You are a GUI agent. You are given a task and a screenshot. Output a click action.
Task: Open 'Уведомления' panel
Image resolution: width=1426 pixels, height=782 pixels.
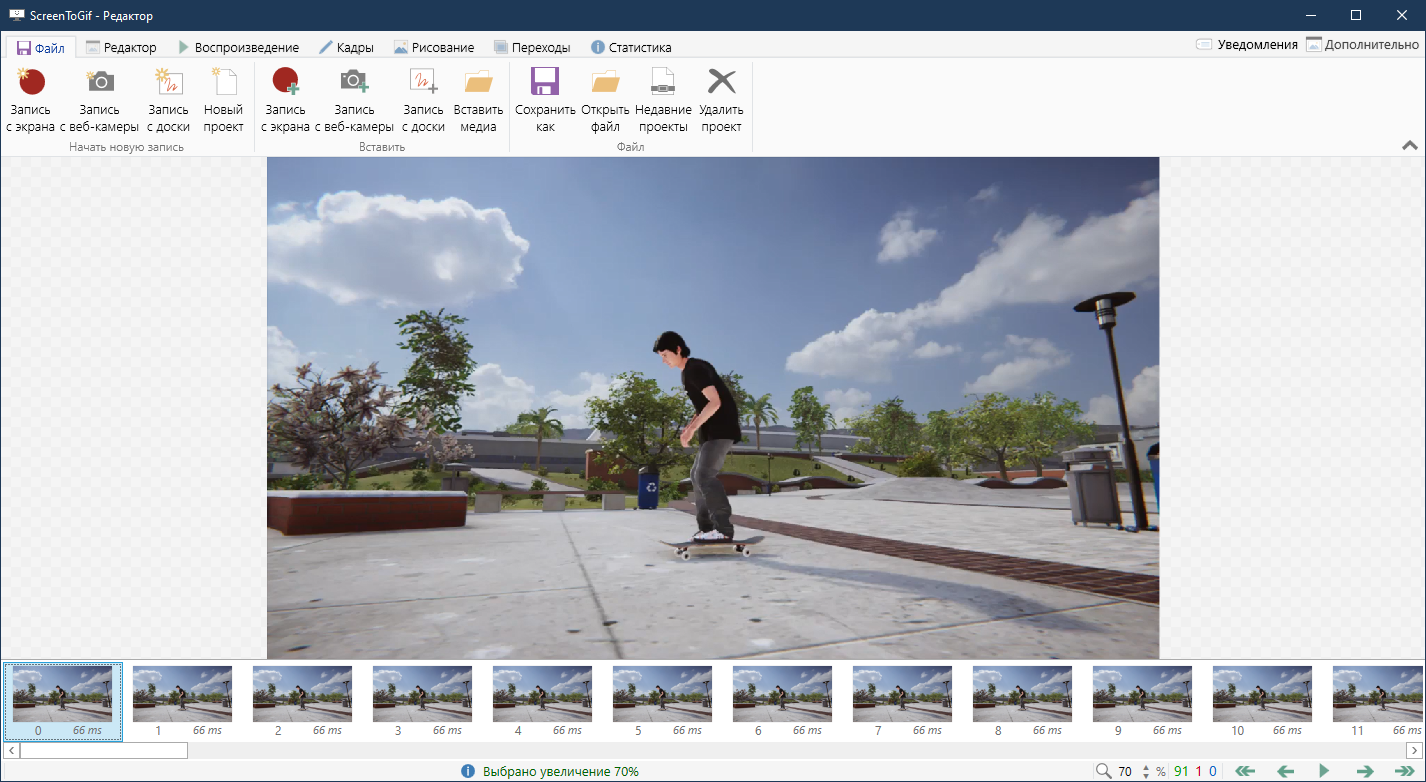(1247, 45)
